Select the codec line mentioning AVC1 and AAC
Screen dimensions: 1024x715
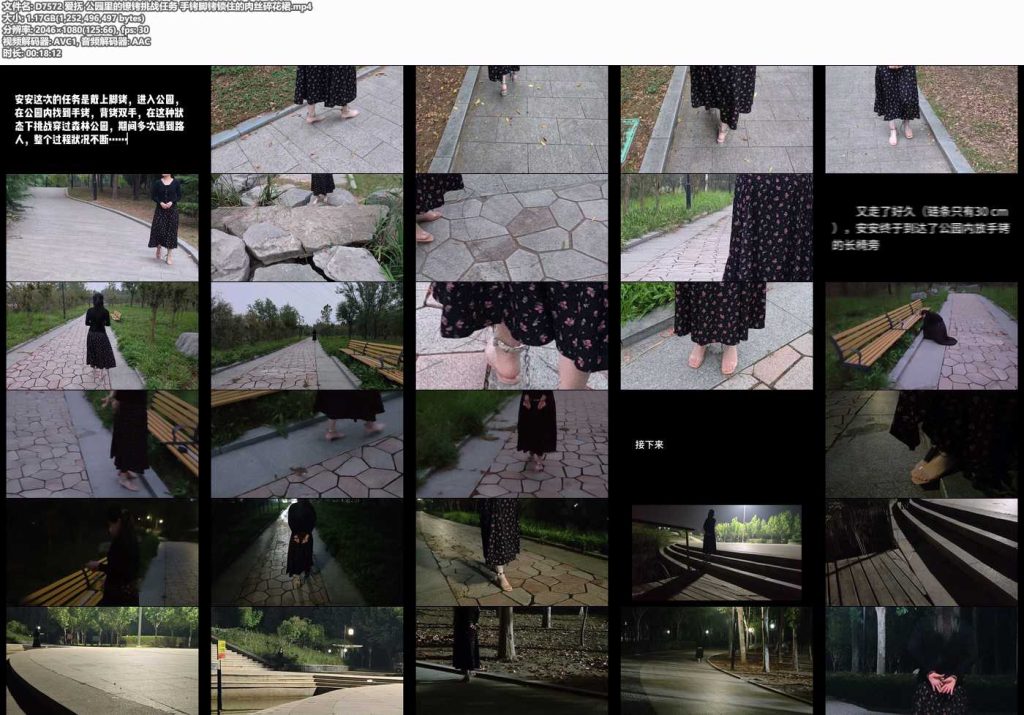76,42
